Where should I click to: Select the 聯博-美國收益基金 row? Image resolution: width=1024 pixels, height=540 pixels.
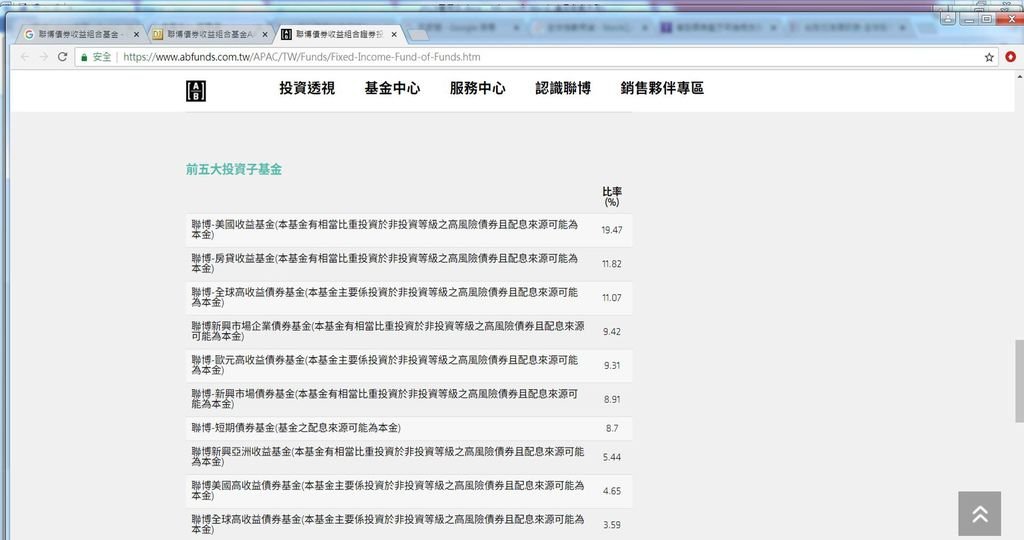(x=409, y=230)
